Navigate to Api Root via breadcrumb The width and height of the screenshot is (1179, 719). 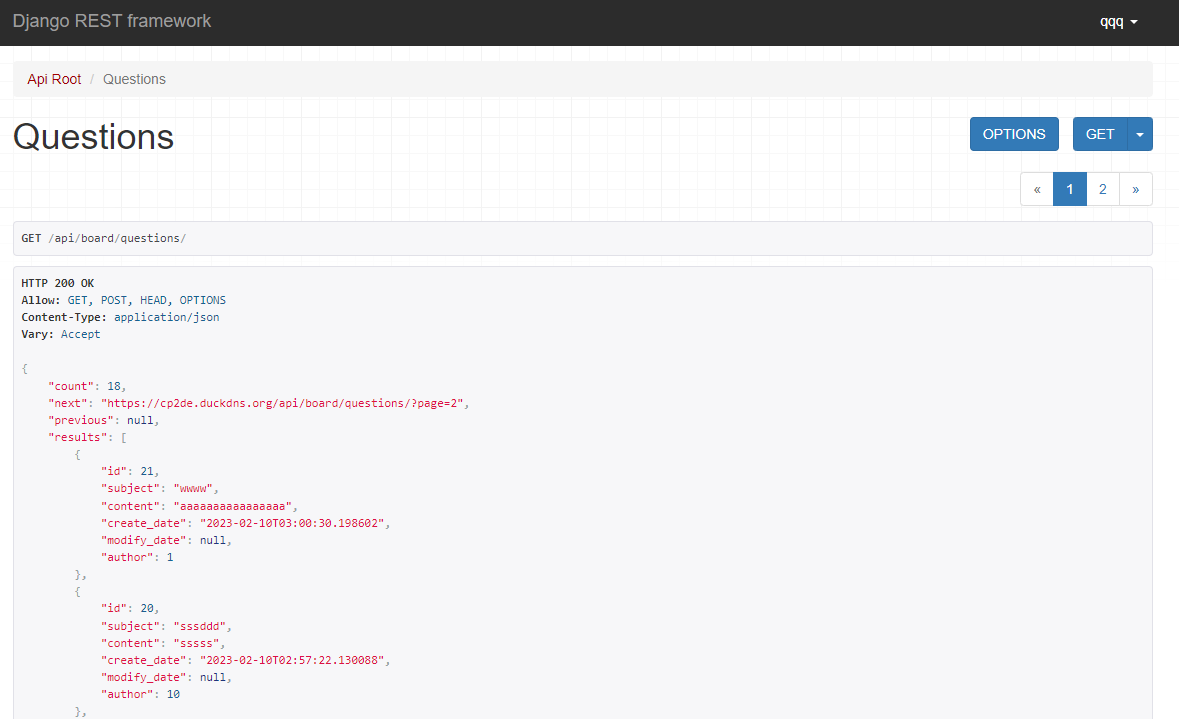point(54,78)
